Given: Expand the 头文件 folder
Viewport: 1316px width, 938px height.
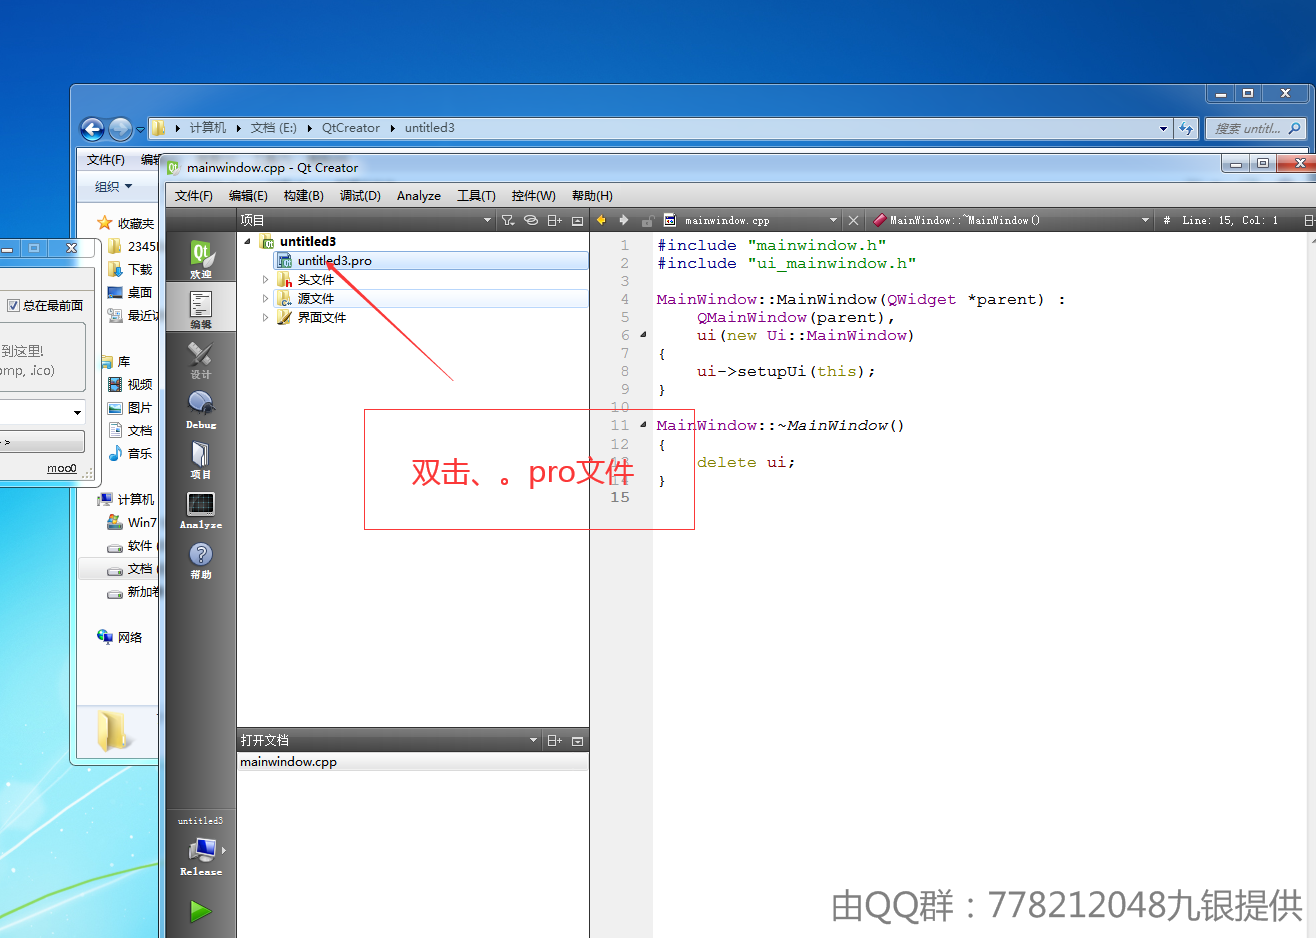Looking at the screenshot, I should click(265, 280).
